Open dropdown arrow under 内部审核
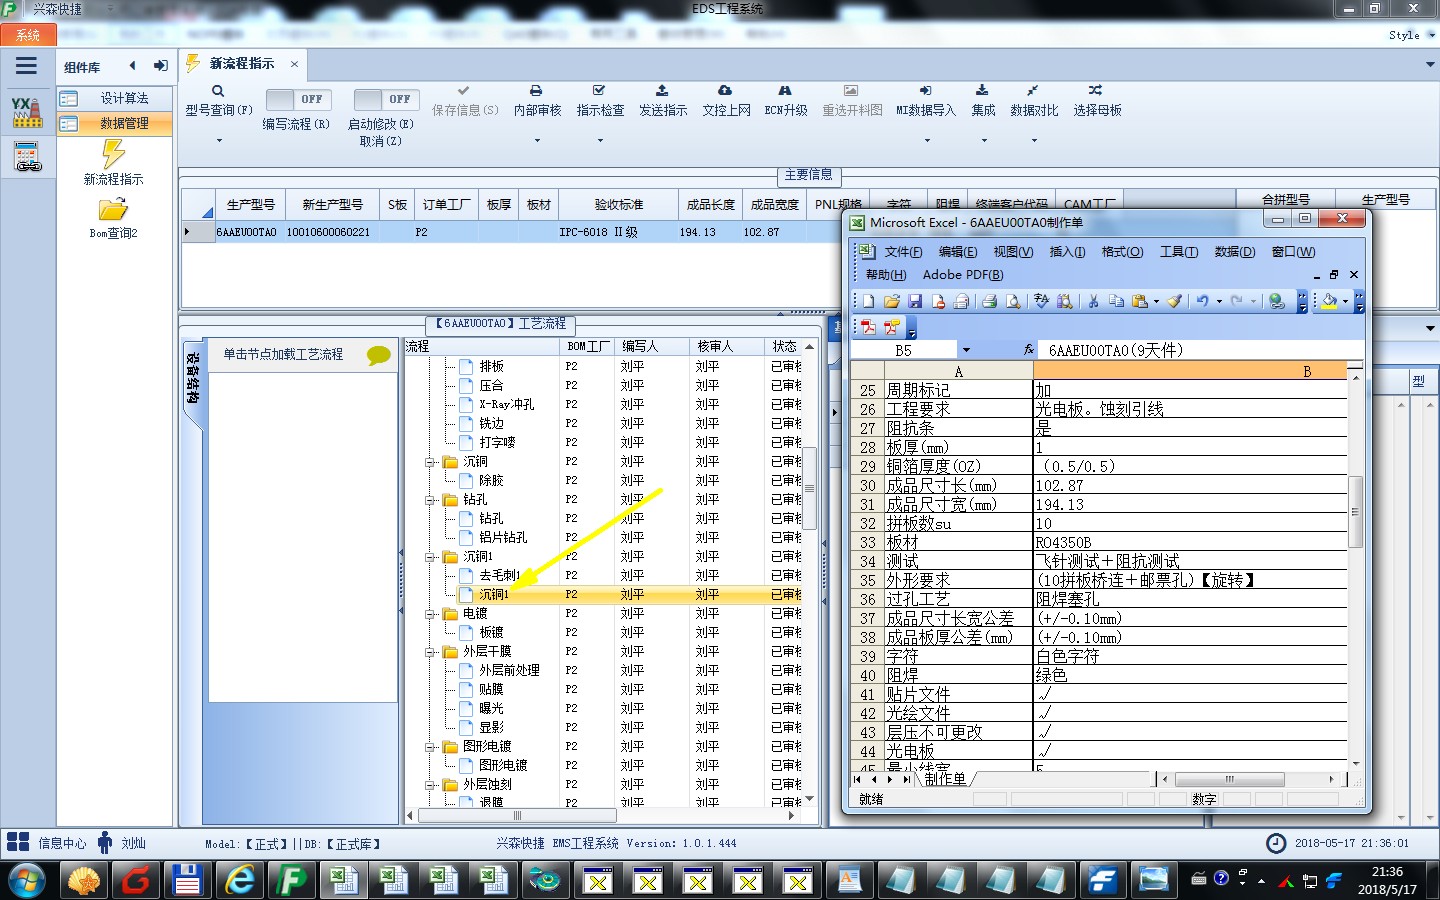Screen dimensions: 1440x900 (537, 141)
